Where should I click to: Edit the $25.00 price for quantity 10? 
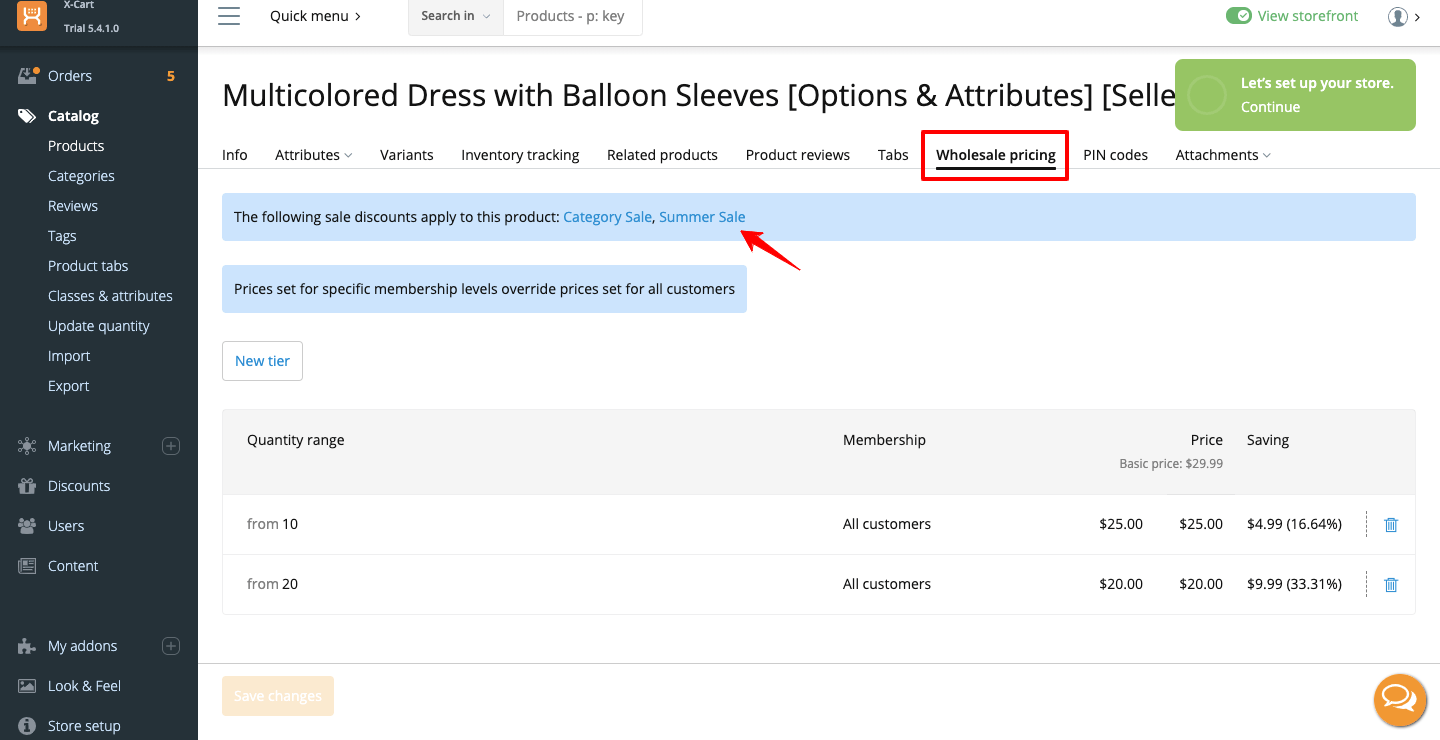pyautogui.click(x=1120, y=524)
